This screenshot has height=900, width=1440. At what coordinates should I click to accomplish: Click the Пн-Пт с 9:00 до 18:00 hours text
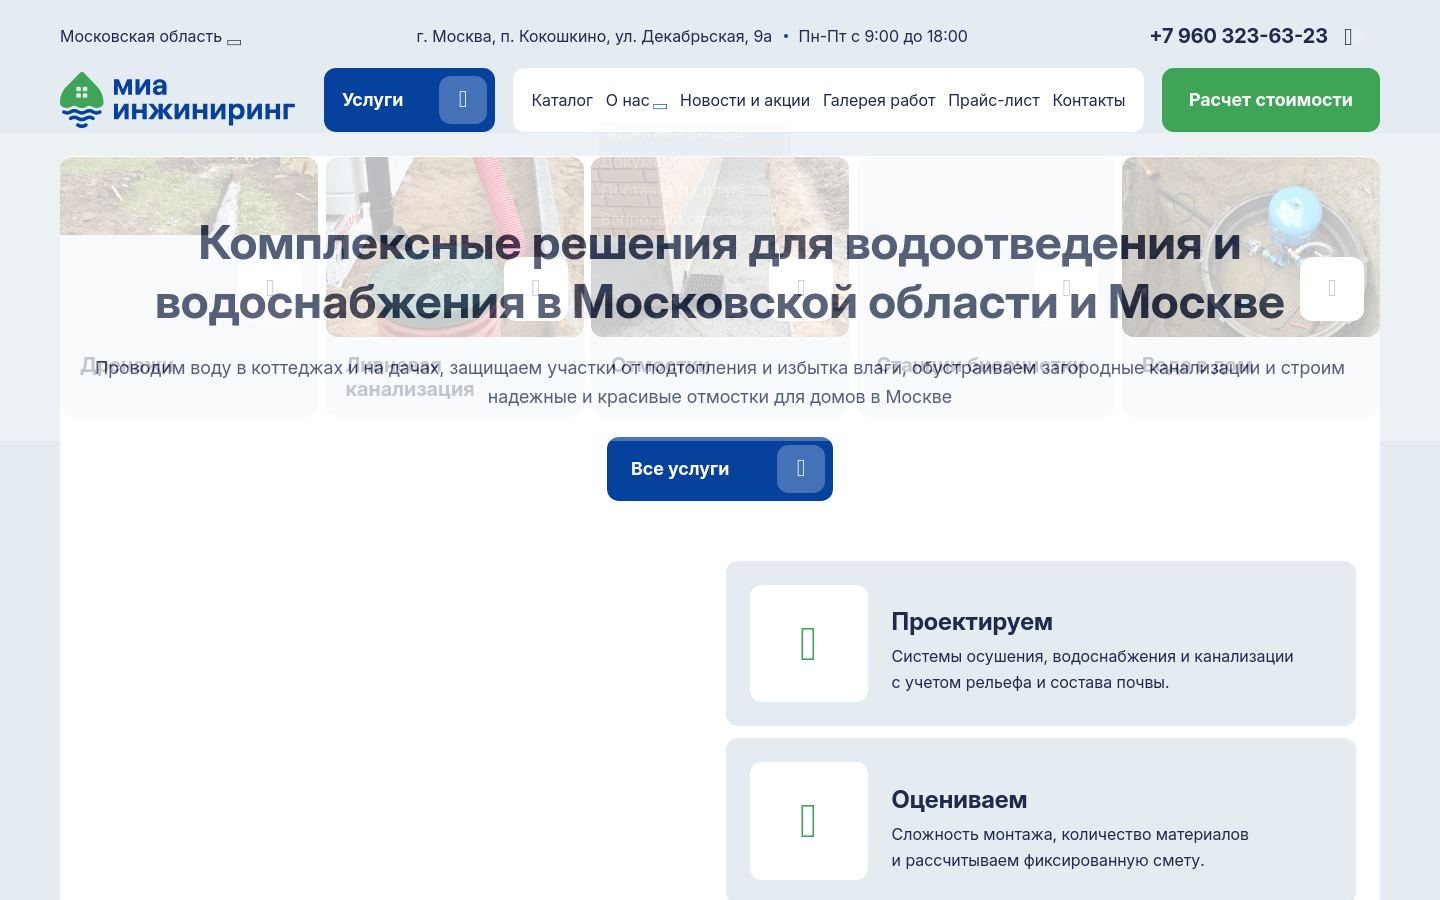click(x=883, y=37)
